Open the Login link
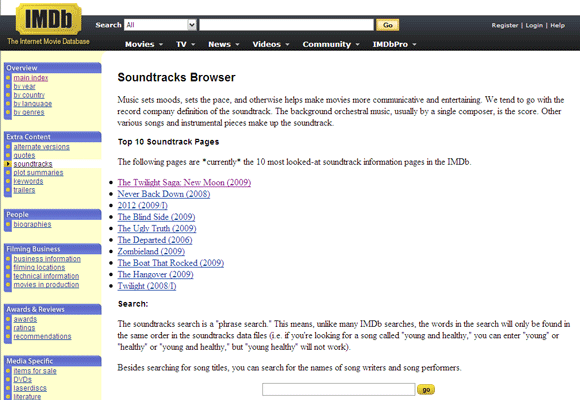 (534, 25)
